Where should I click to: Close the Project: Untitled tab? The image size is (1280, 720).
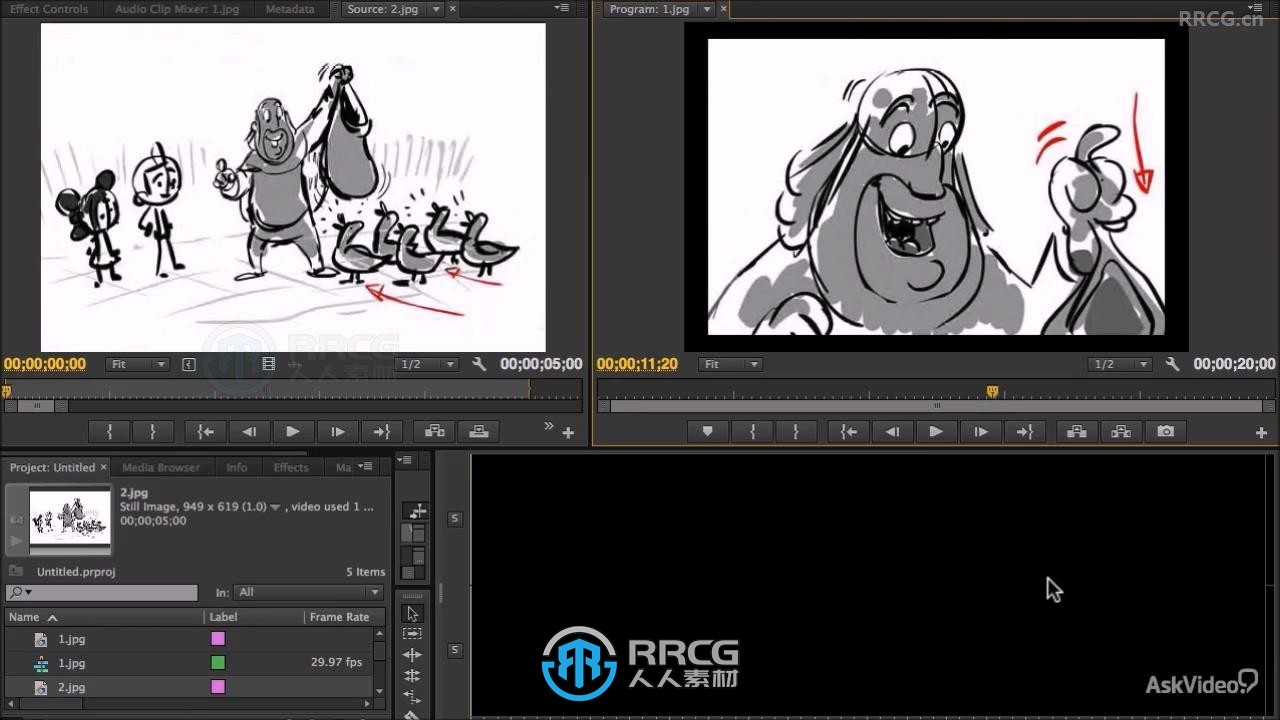(104, 467)
